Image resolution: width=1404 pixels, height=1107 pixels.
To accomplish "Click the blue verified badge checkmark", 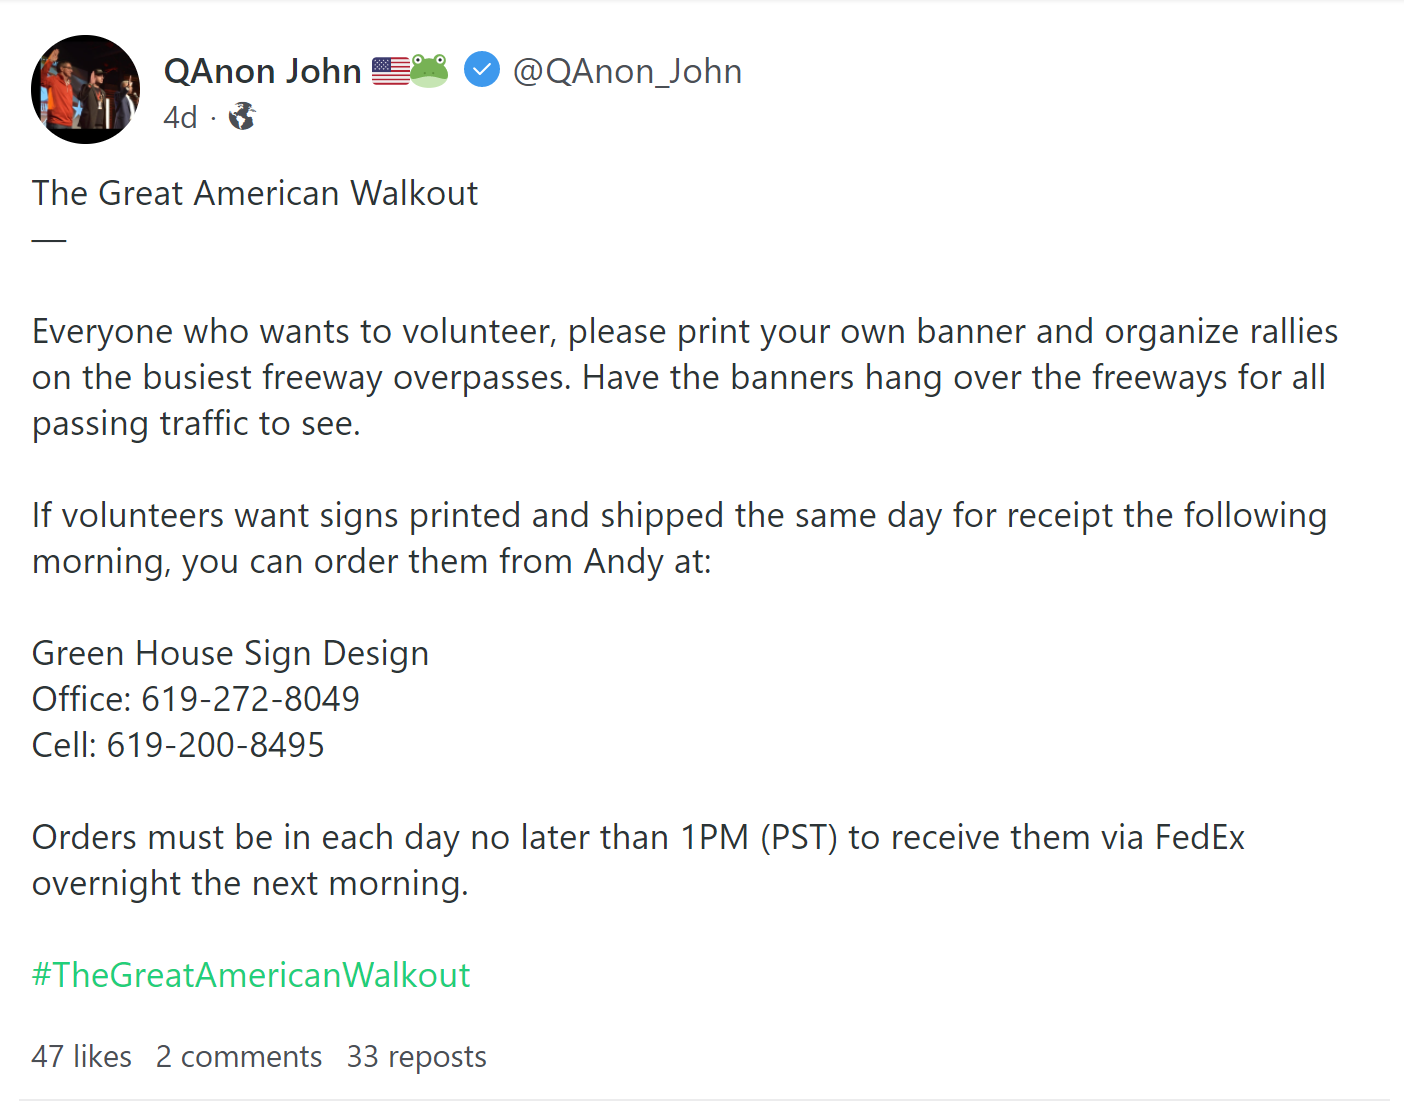I will [482, 69].
